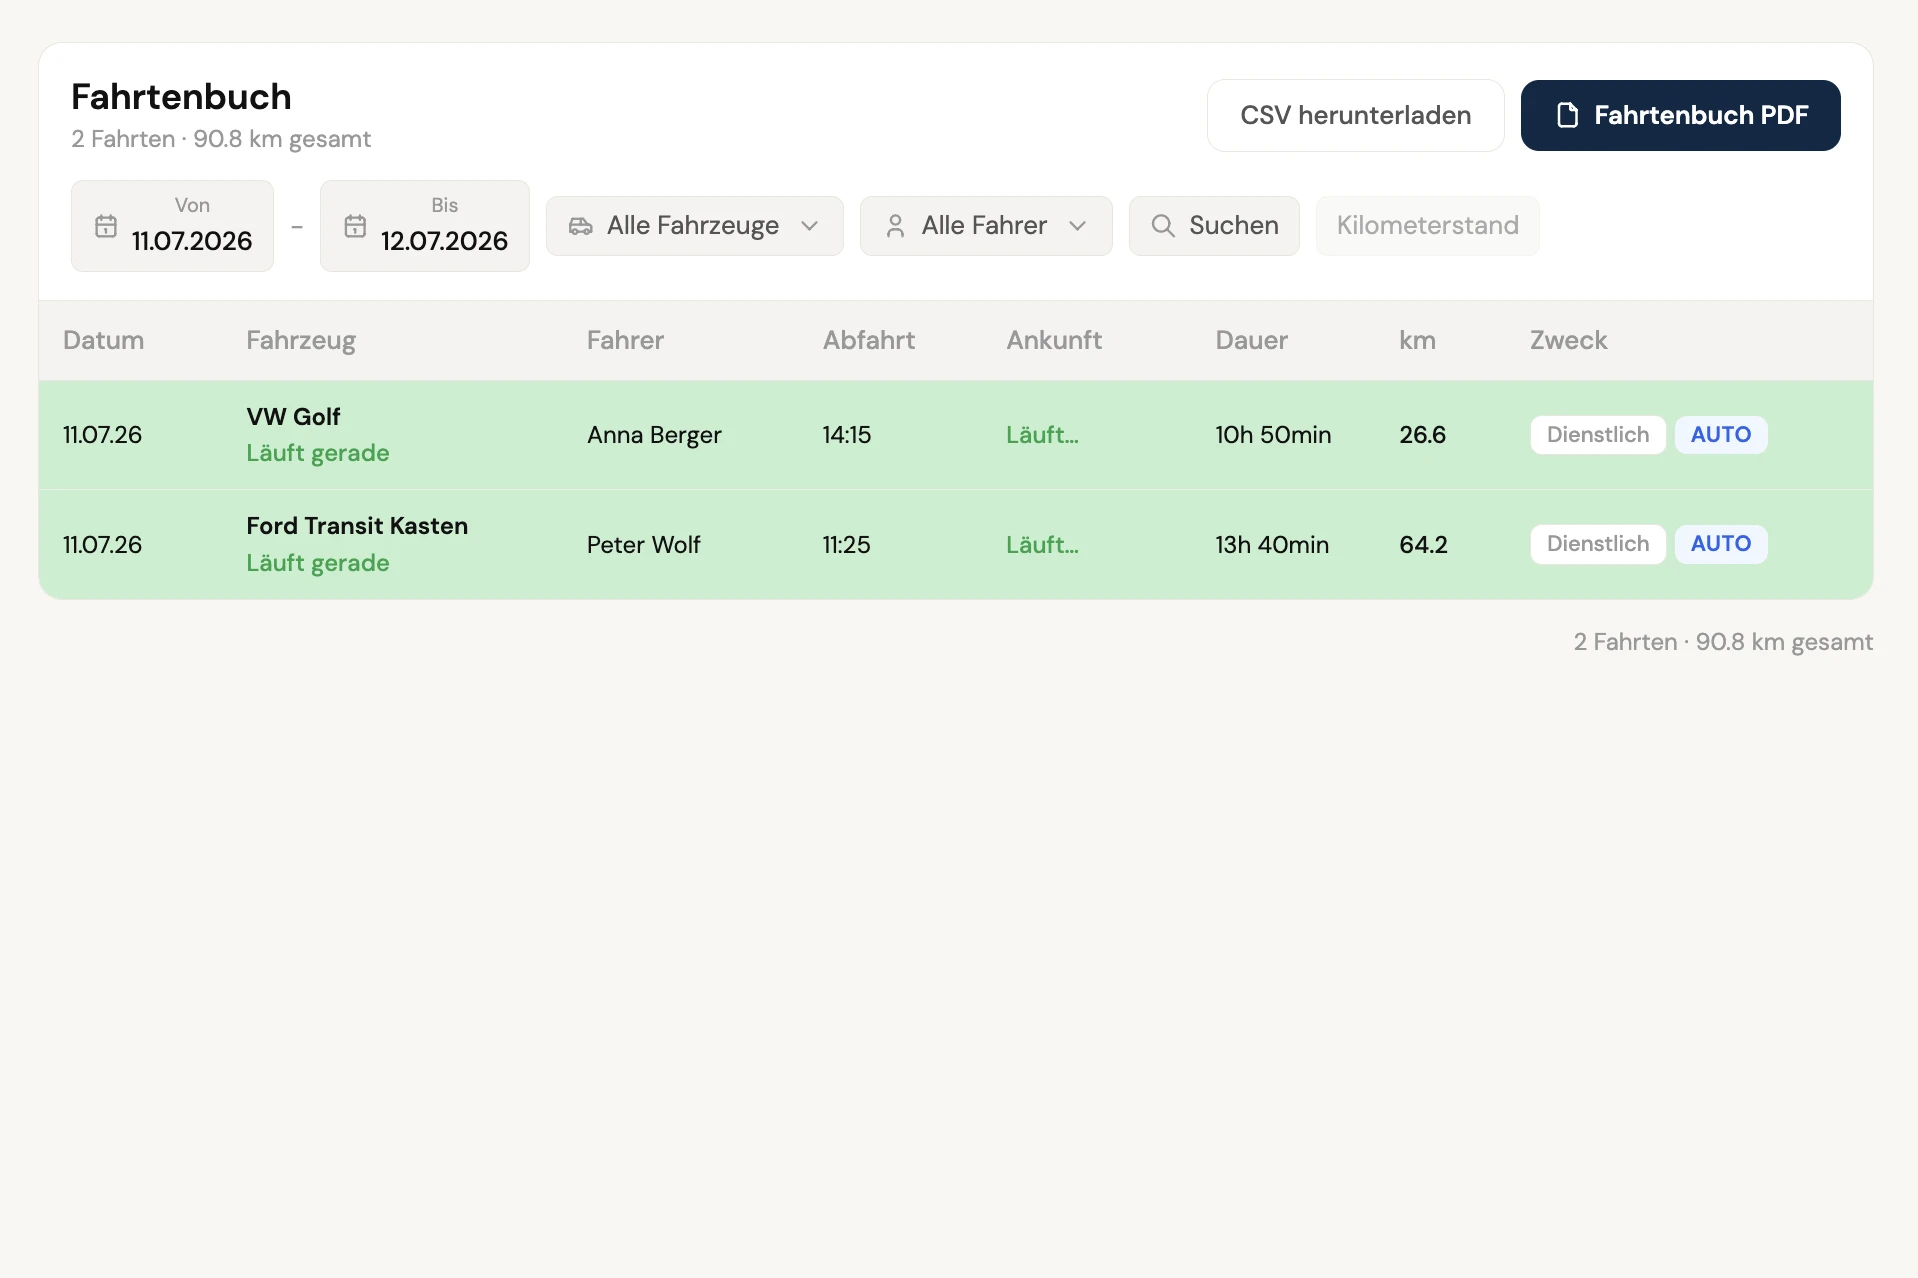Viewport: 1918px width, 1278px height.
Task: Click Läuft gerade status under Ford Transit Kasten
Action: [x=318, y=563]
